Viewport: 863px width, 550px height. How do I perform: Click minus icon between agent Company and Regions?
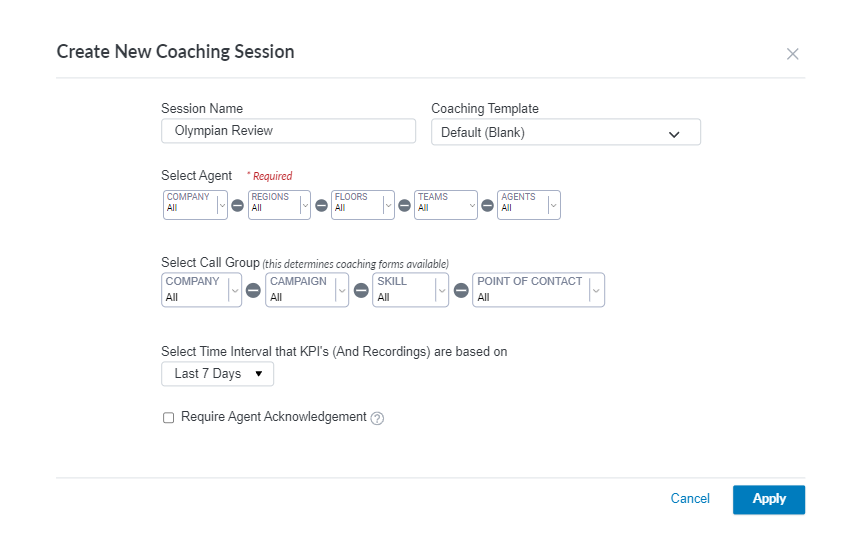[238, 206]
